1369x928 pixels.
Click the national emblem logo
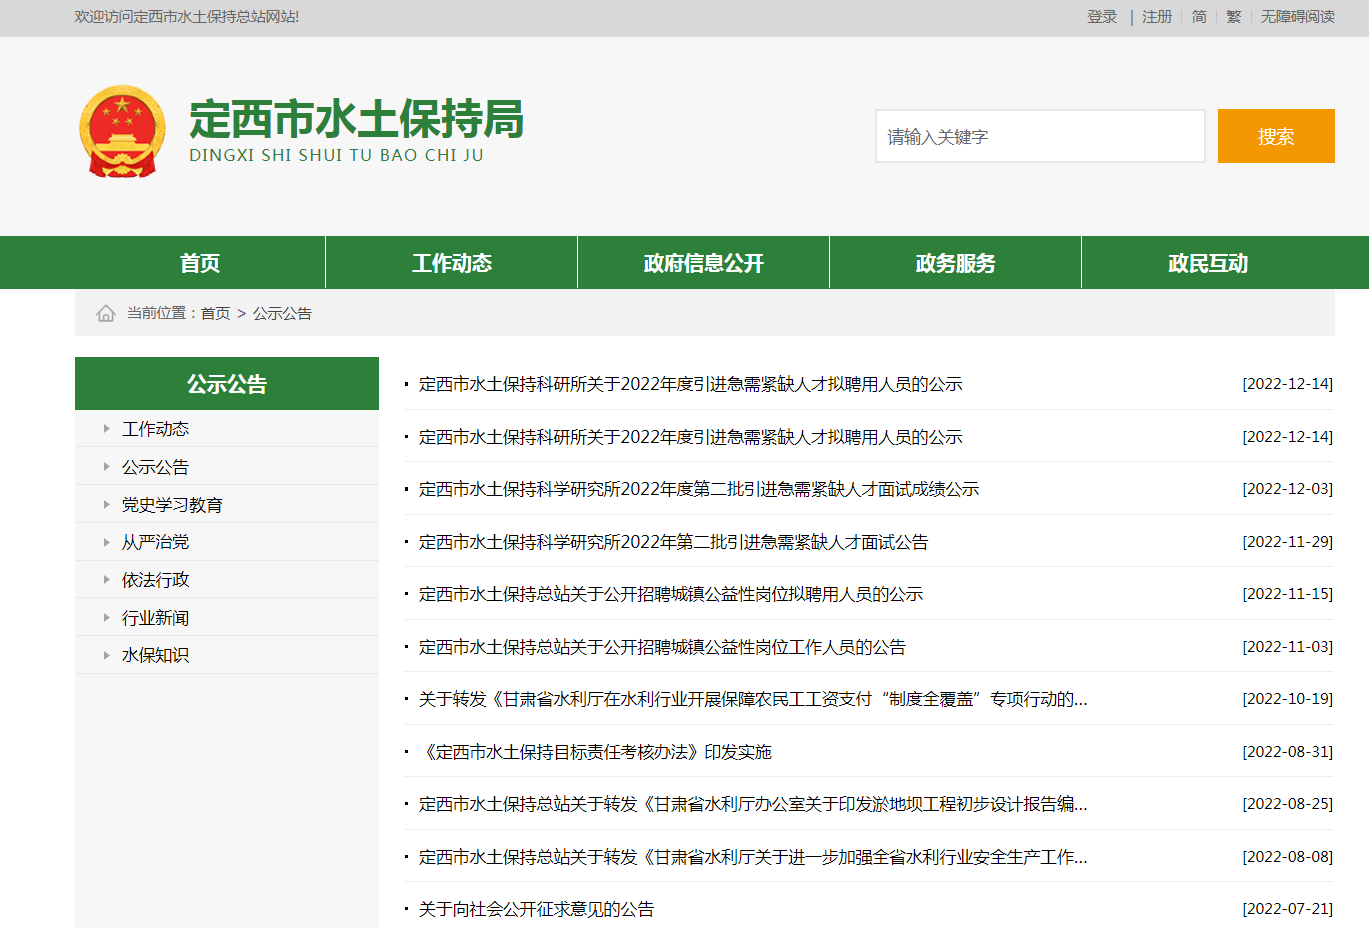point(122,132)
